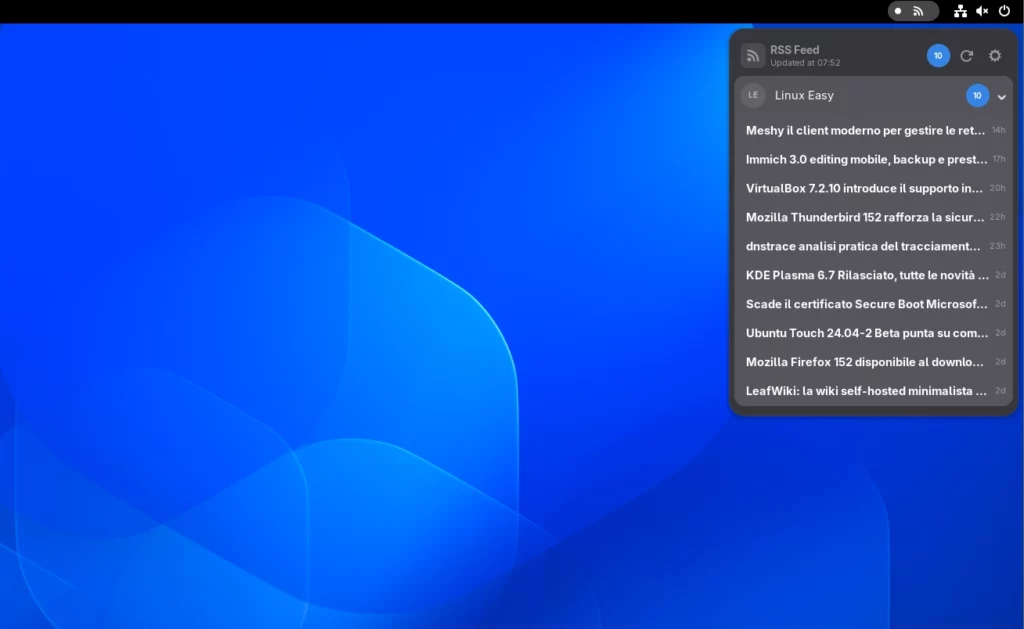Screen dimensions: 1024x629
Task: Click the 14h timestamp on Meshy article
Action: point(999,131)
